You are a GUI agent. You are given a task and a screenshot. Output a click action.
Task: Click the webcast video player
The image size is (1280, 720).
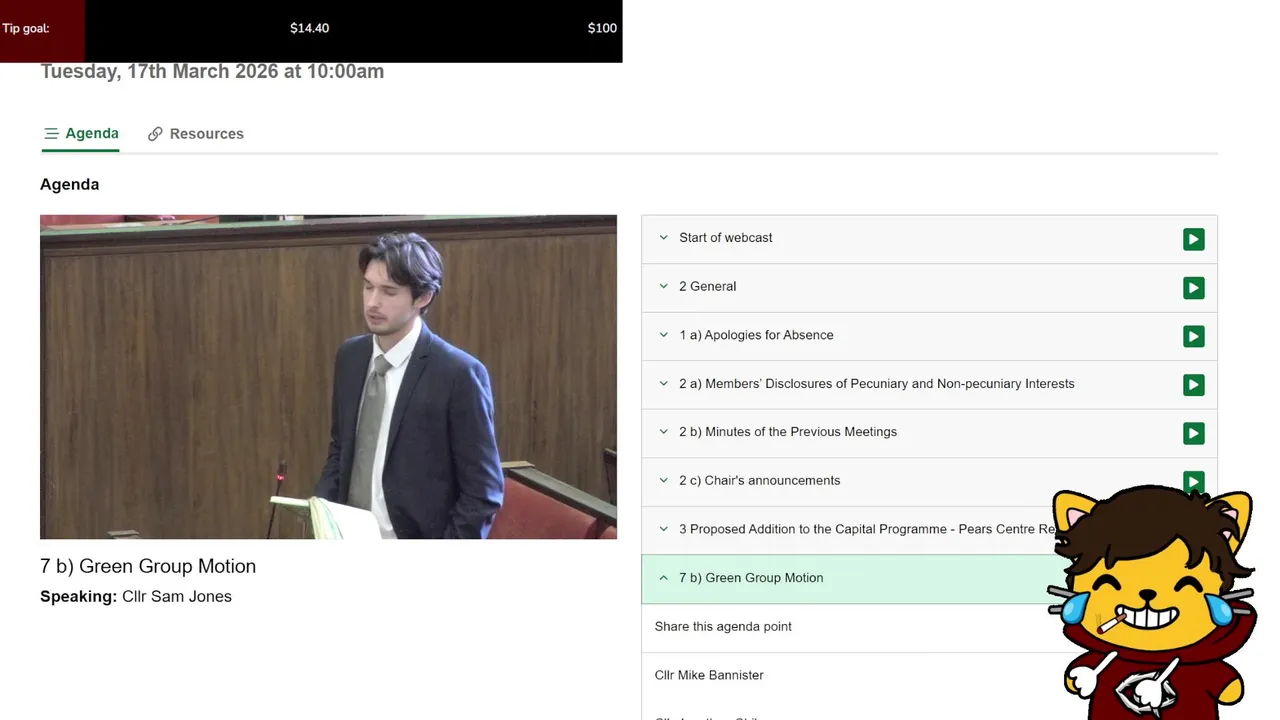[x=328, y=377]
